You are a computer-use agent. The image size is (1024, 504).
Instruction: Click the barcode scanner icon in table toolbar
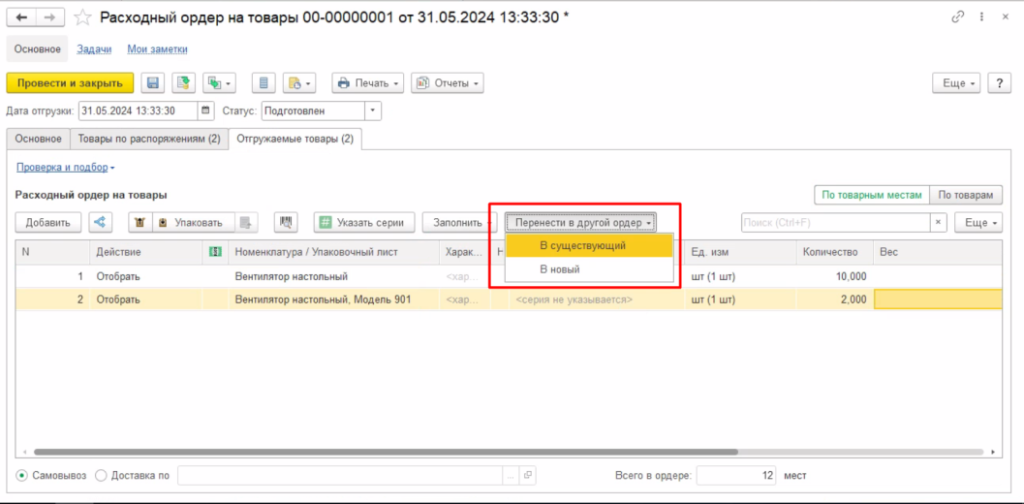[x=287, y=222]
